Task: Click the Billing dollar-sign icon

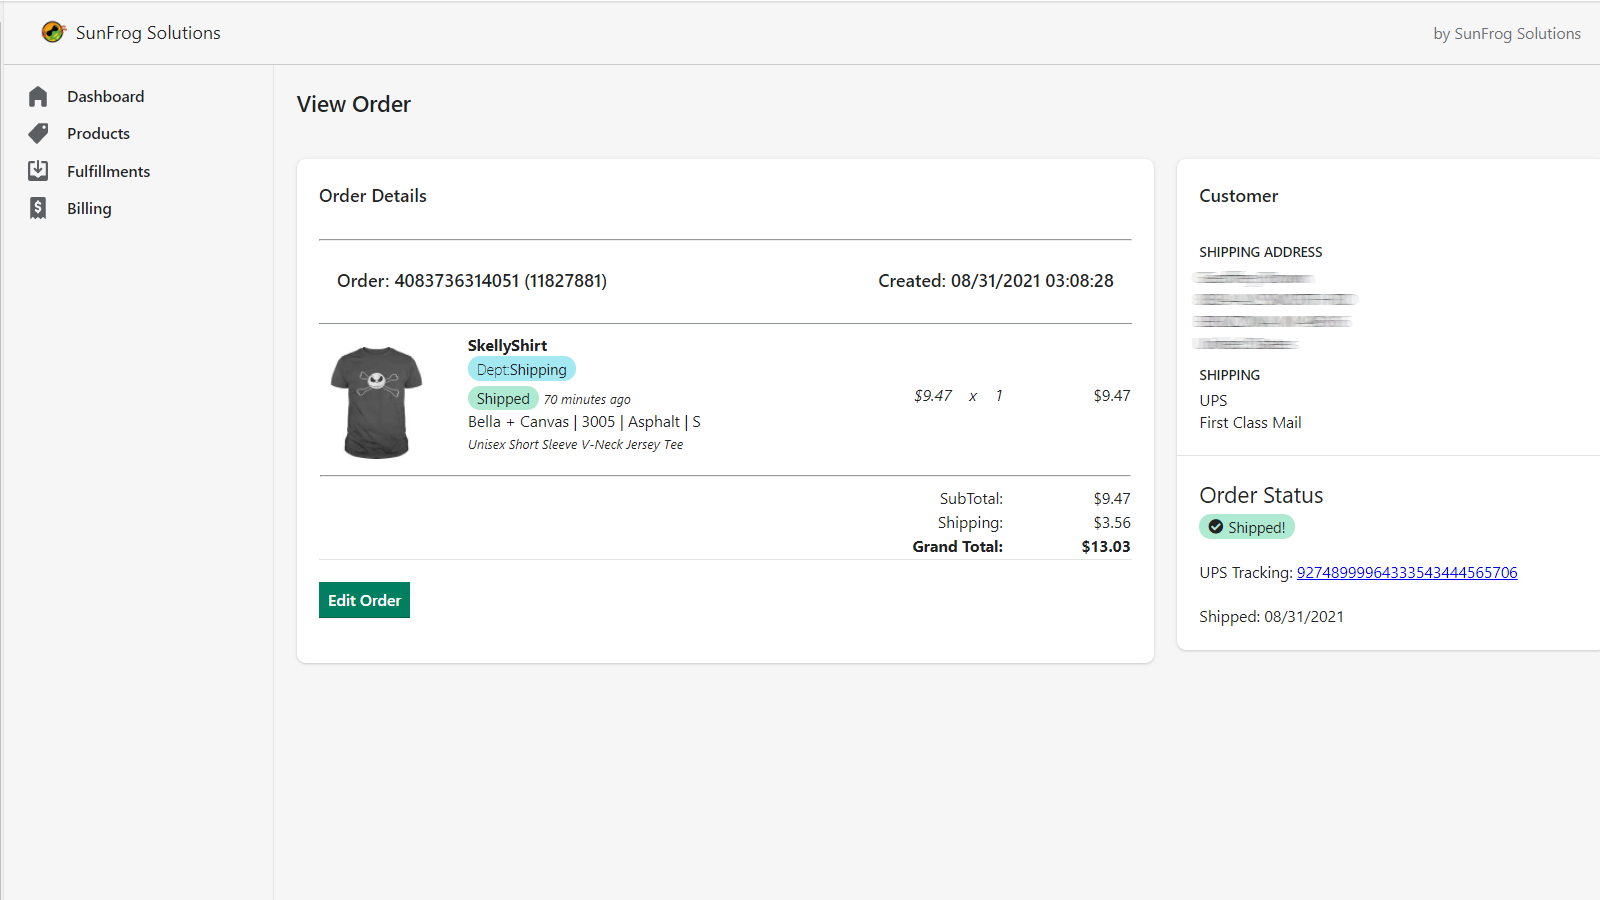Action: [x=38, y=208]
